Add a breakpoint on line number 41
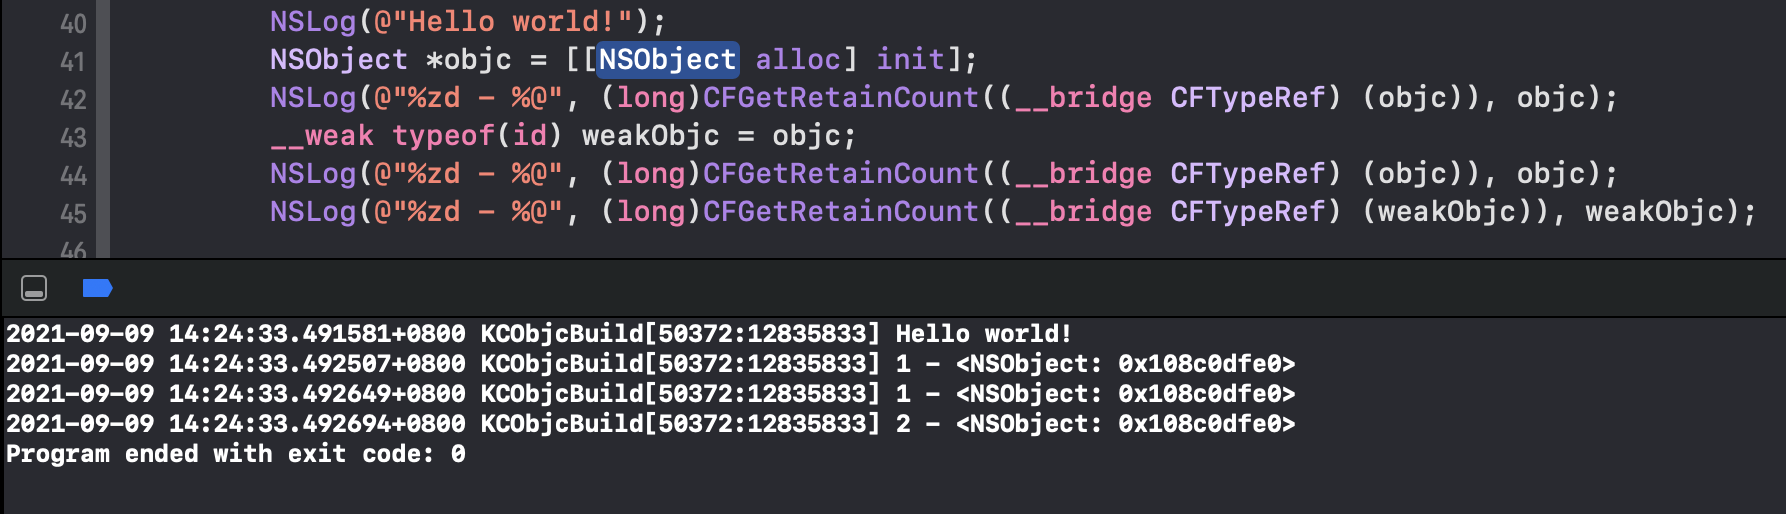This screenshot has width=1786, height=514. click(73, 61)
